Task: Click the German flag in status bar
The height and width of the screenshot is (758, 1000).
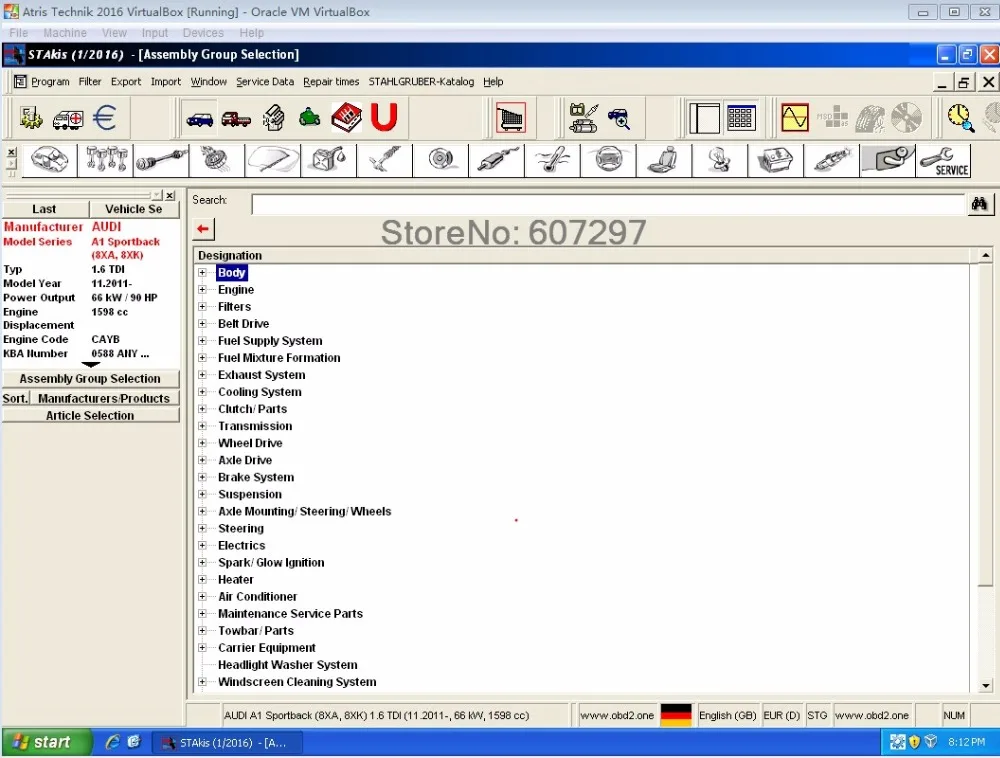Action: 676,715
